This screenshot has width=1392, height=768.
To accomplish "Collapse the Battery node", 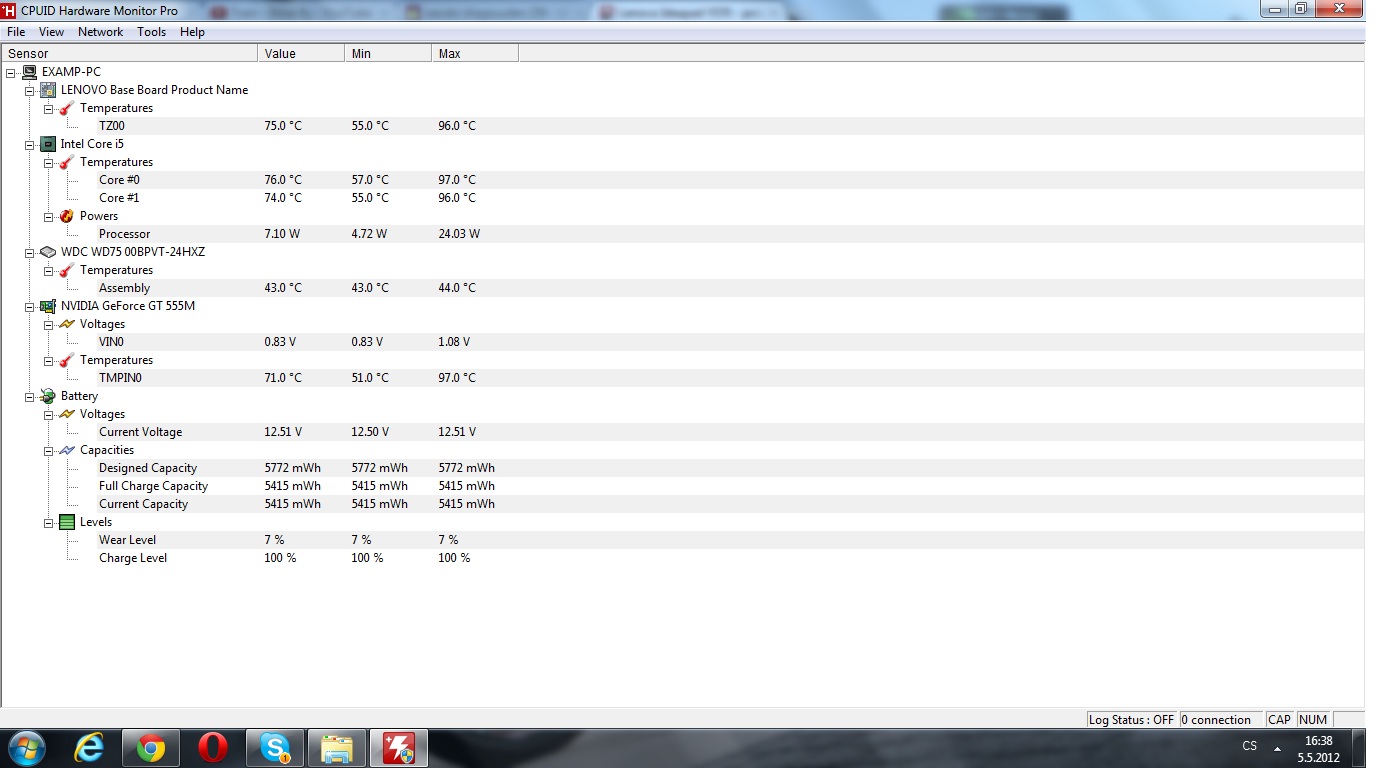I will (x=29, y=396).
